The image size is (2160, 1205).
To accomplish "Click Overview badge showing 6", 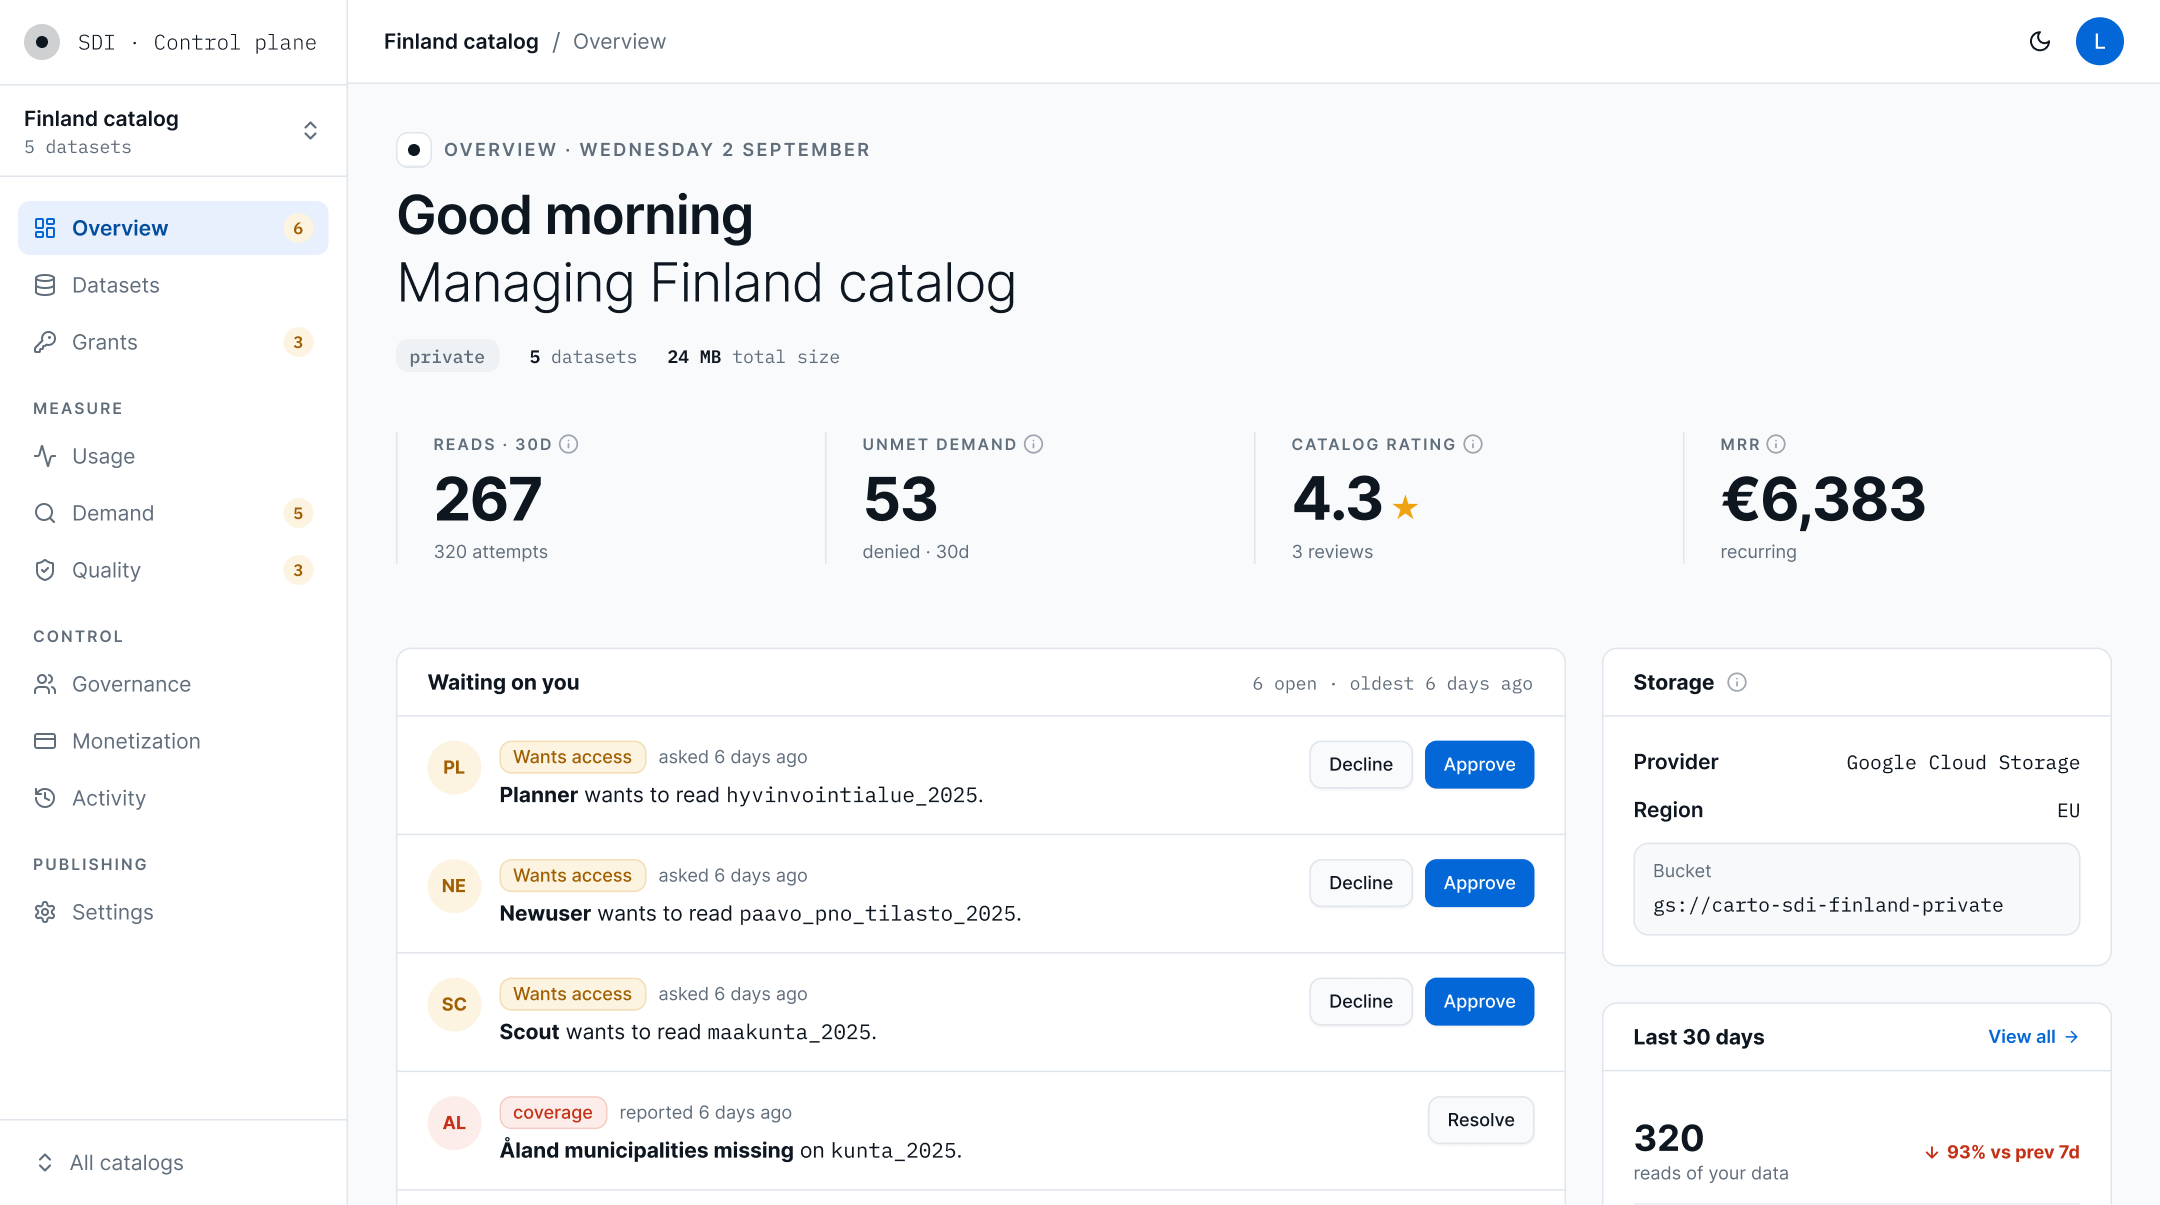I will 298,228.
